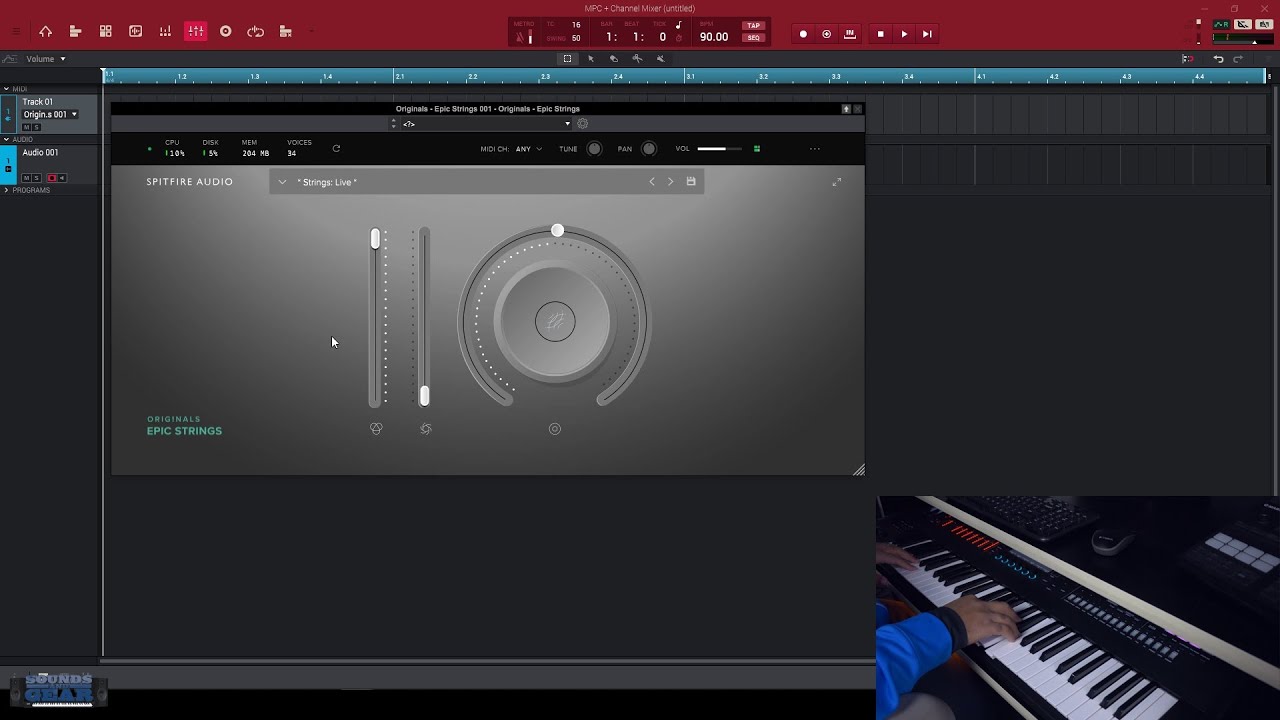Open the Pad Mixer icon
This screenshot has height=720, width=1280.
pos(165,32)
